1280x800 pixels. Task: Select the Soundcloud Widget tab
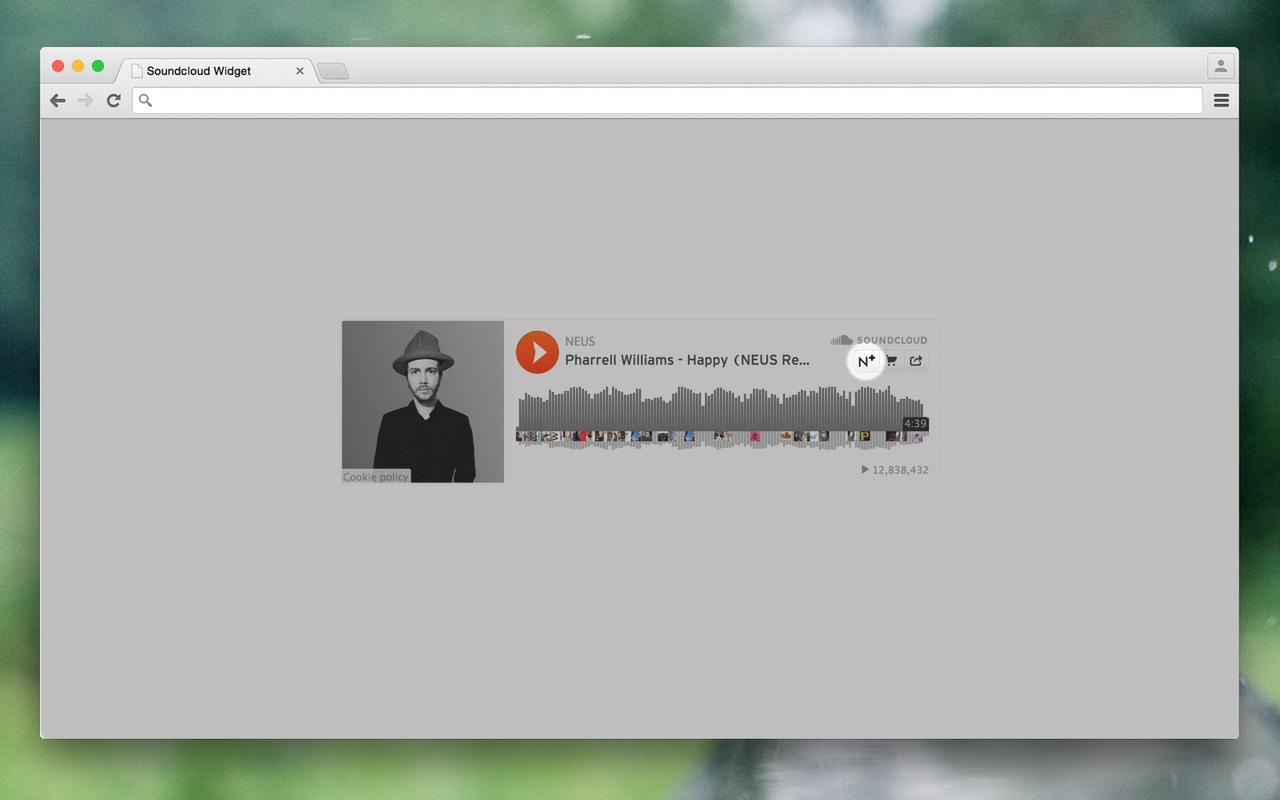pos(217,71)
